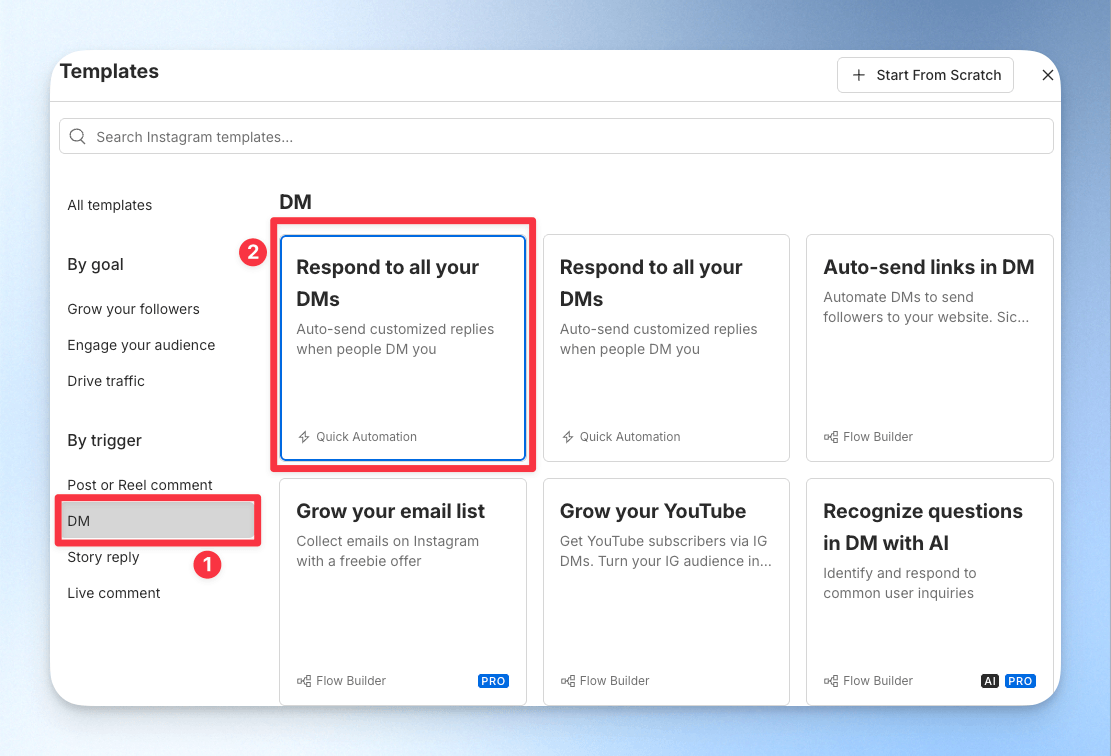The image size is (1111, 756).
Task: Click the PRO badge on Recognize questions card
Action: coord(1020,681)
